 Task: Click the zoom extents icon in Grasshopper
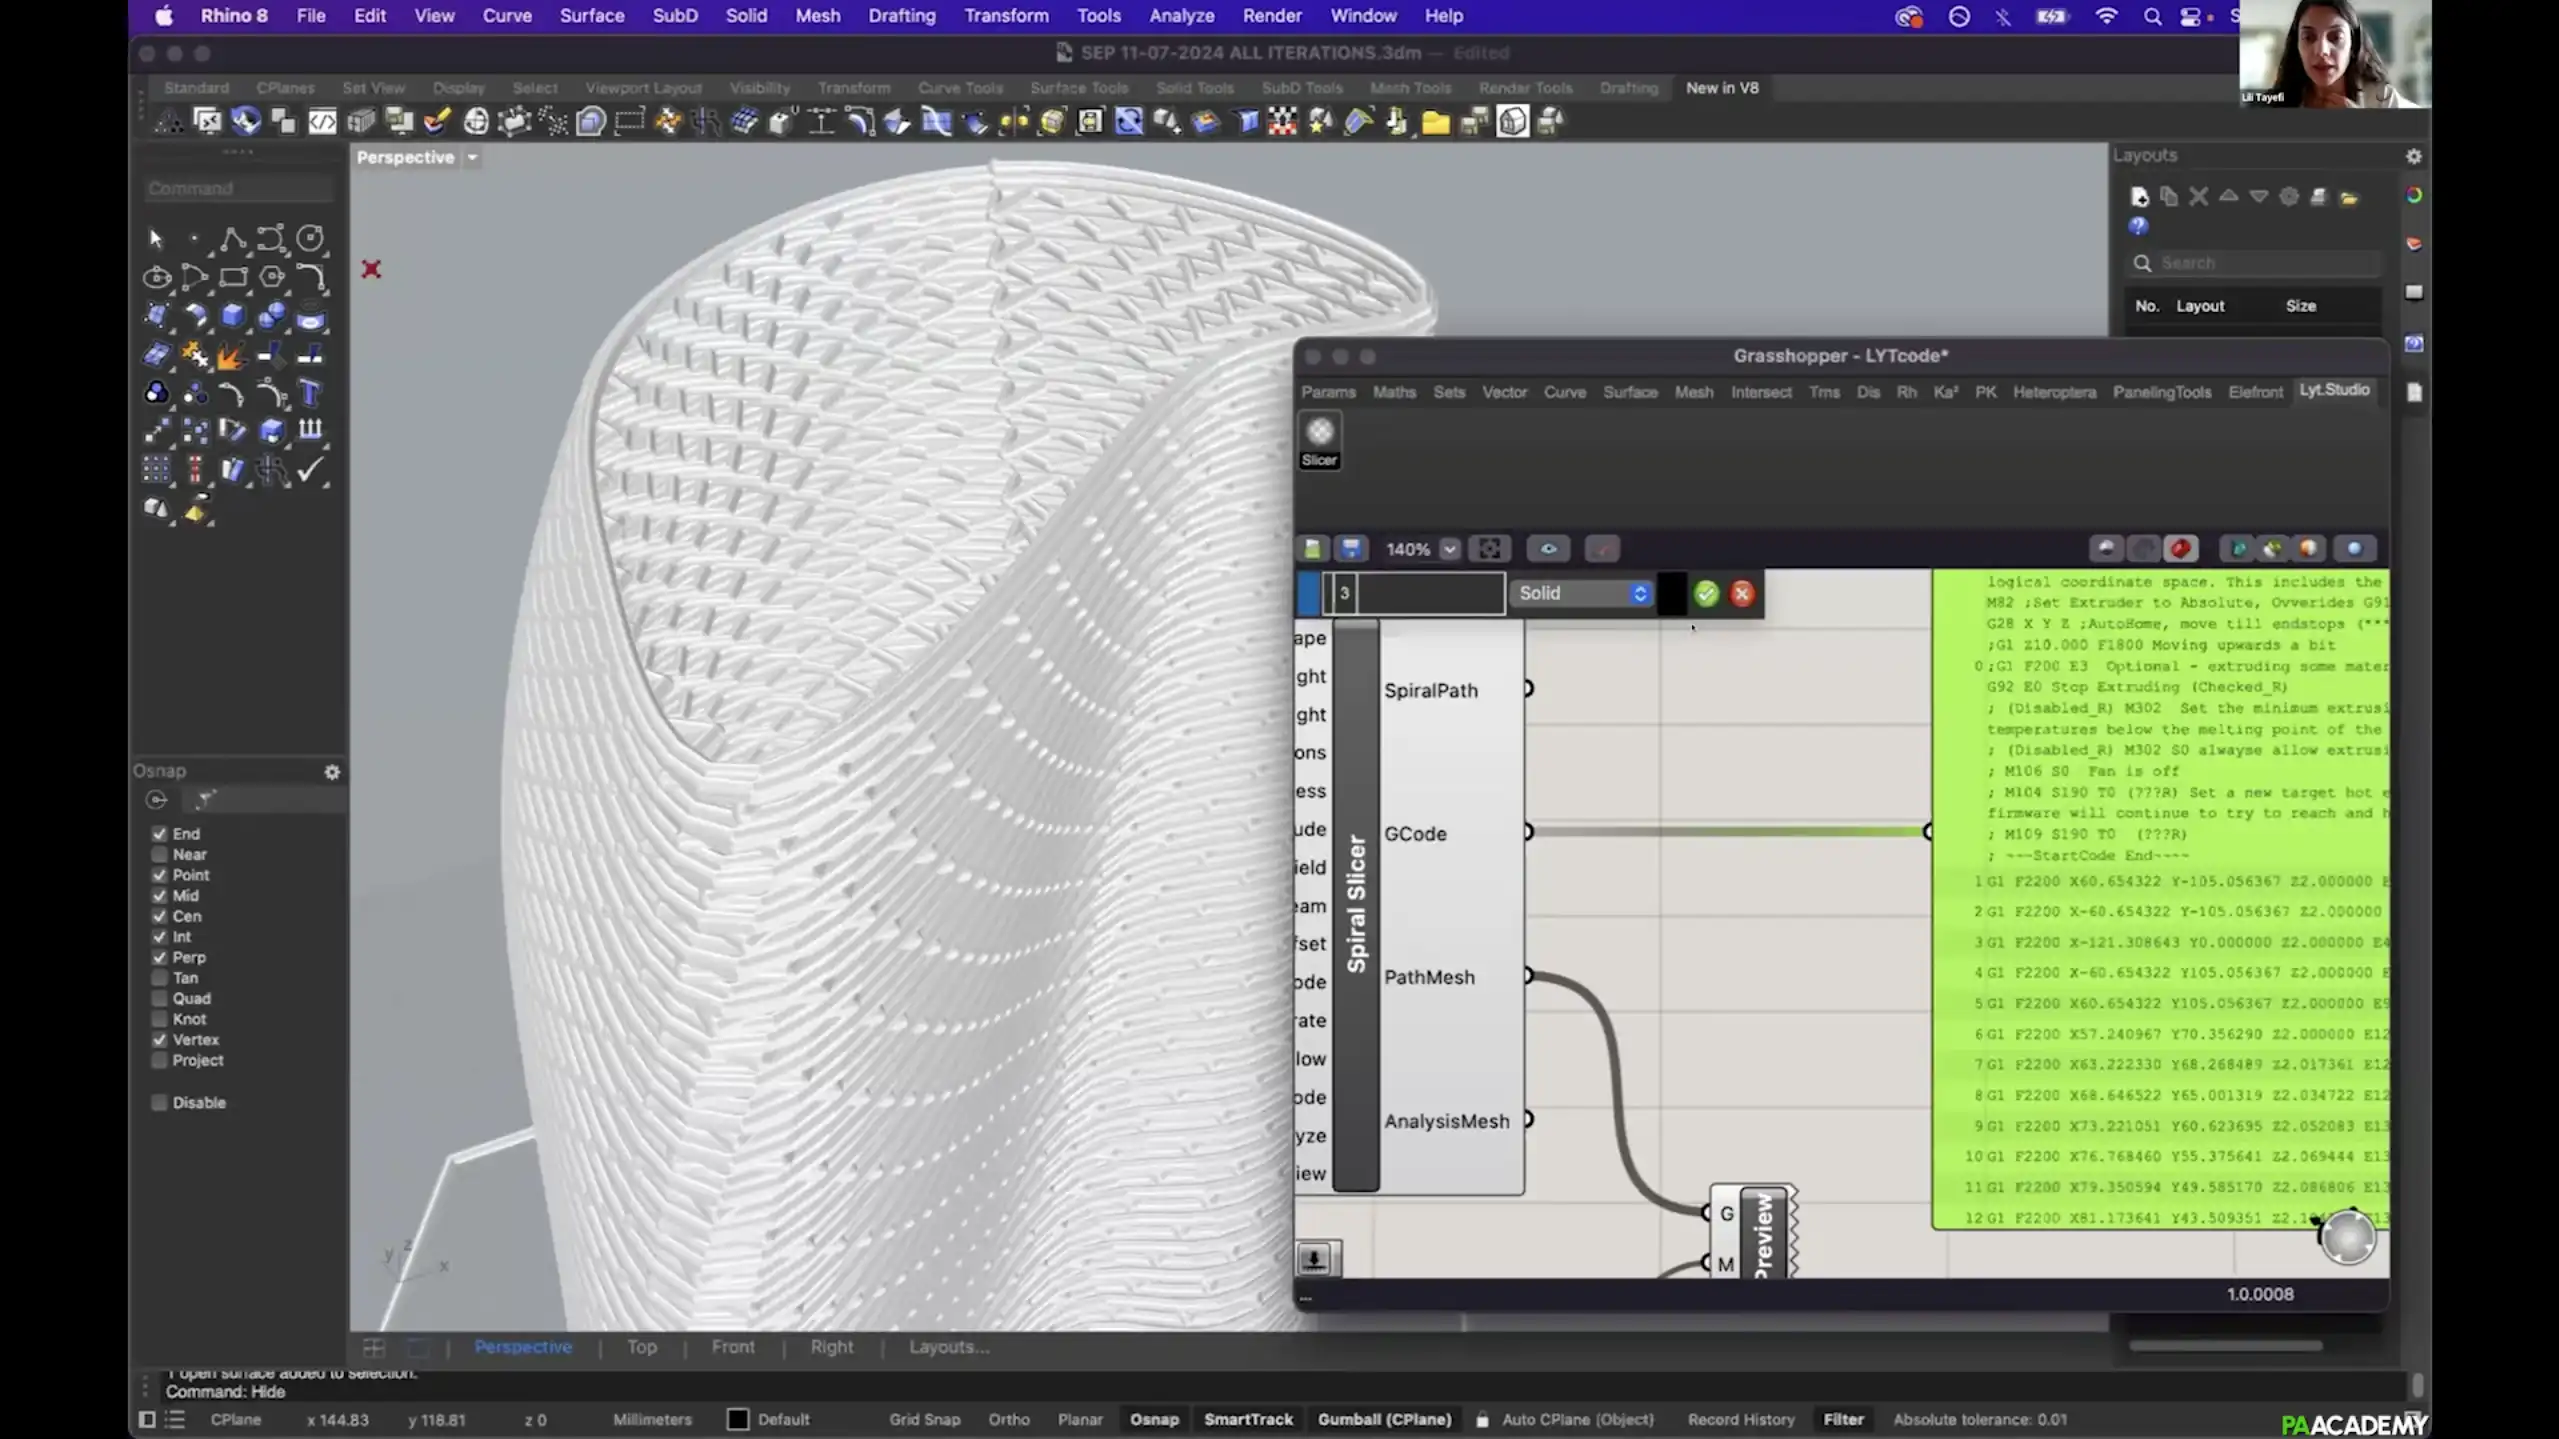(1489, 549)
